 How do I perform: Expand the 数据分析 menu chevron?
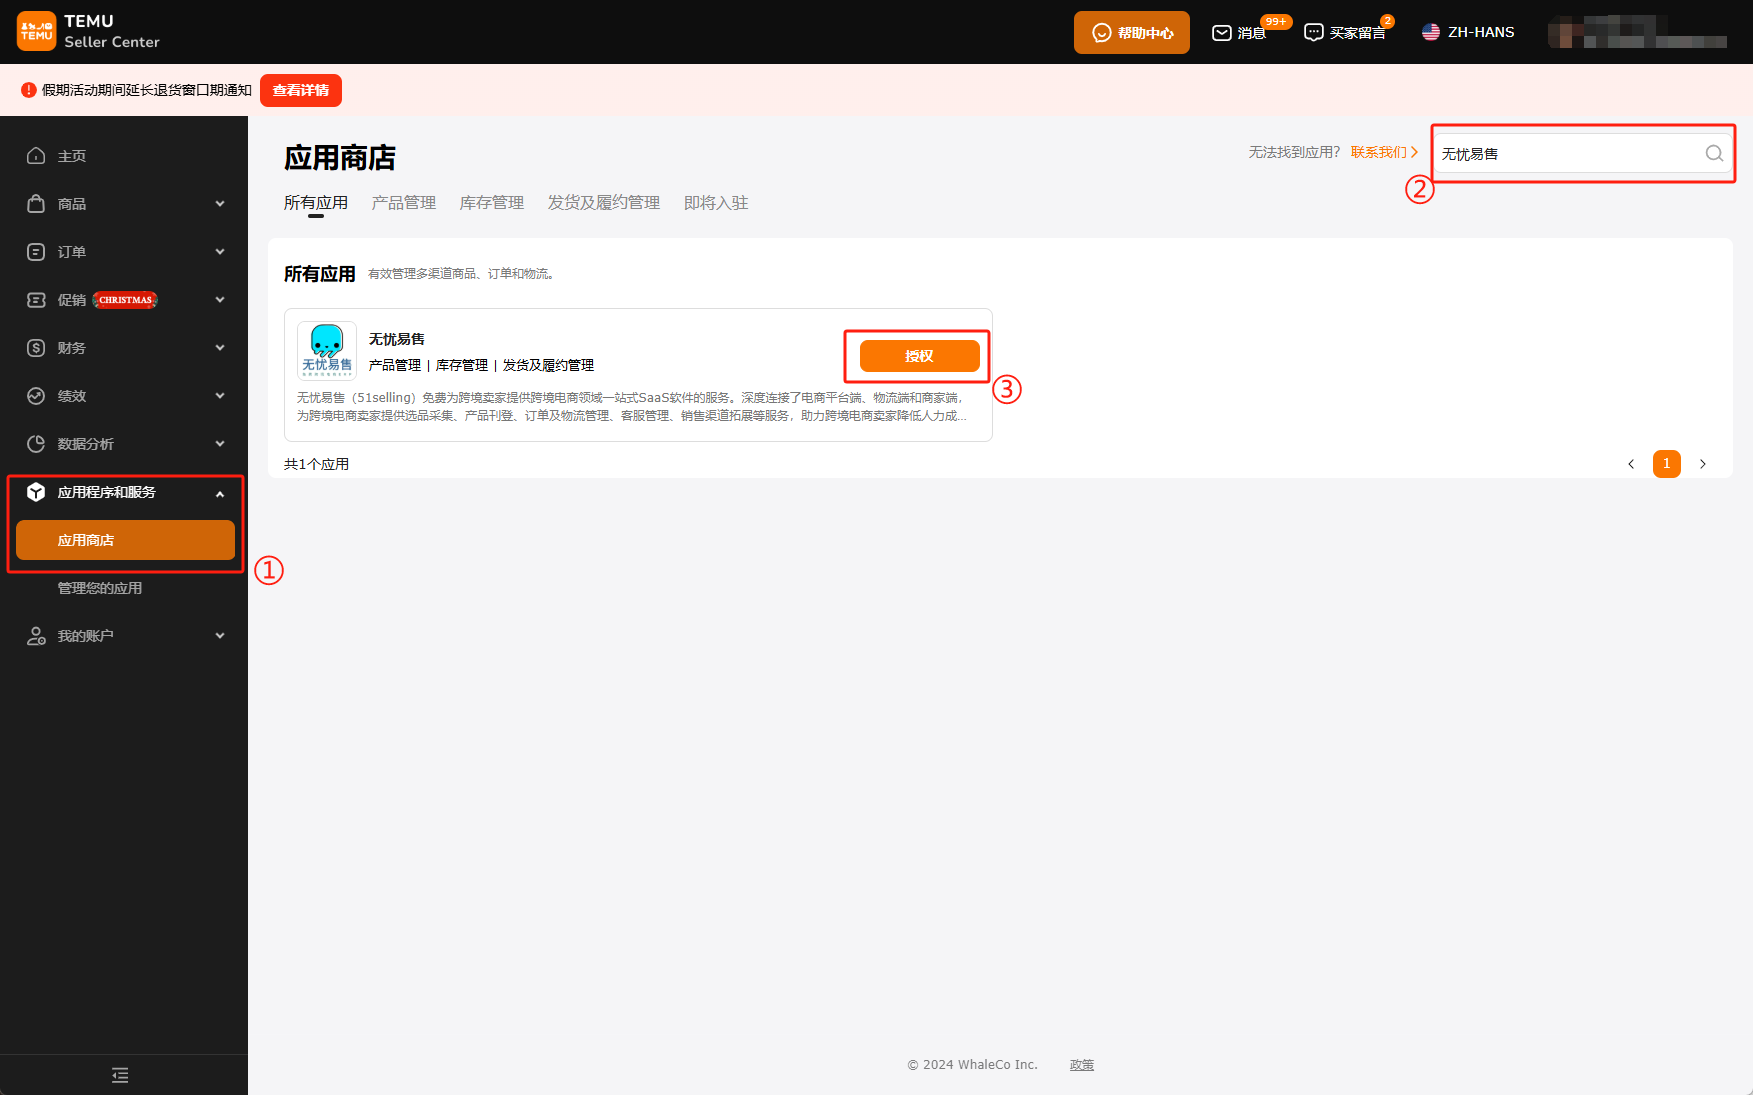[x=220, y=444]
